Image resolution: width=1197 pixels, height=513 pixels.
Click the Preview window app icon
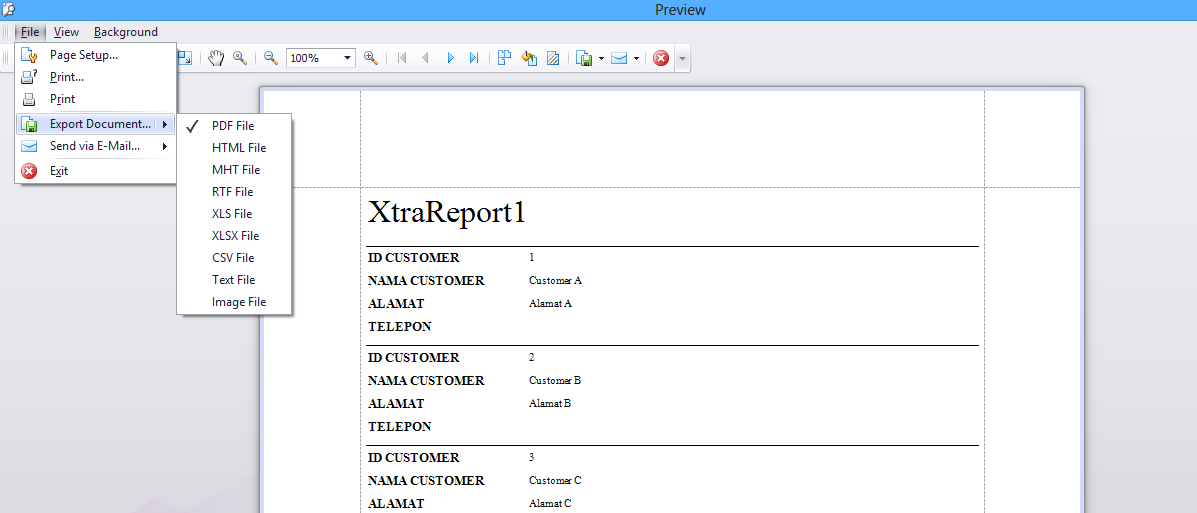pos(8,9)
